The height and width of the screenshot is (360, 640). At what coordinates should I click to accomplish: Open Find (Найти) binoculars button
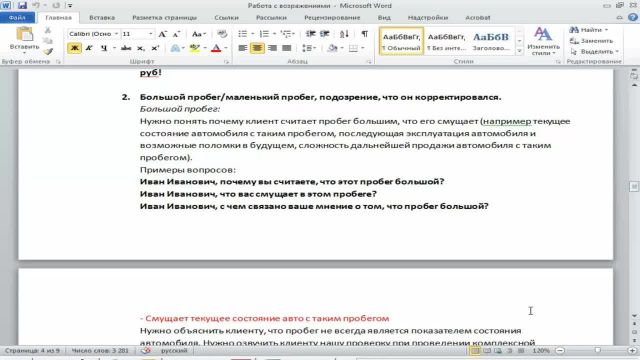click(588, 30)
